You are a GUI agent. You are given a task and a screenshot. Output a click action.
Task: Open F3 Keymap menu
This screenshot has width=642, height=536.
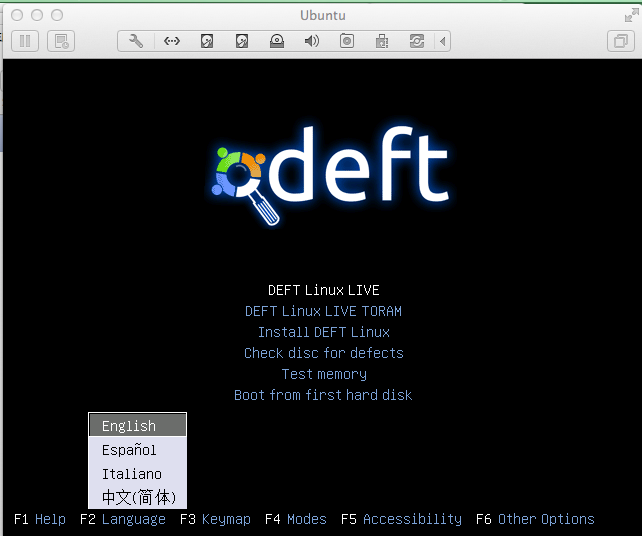tap(215, 519)
